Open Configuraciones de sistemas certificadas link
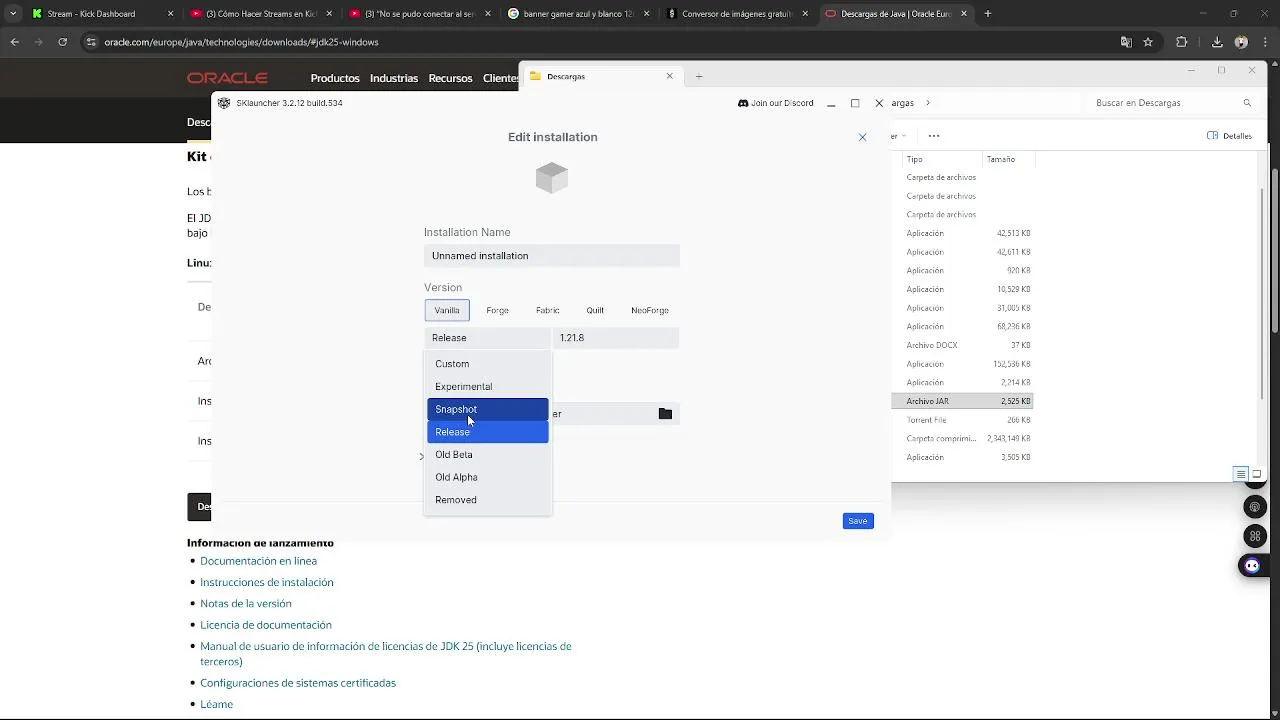1280x720 pixels. (x=298, y=683)
